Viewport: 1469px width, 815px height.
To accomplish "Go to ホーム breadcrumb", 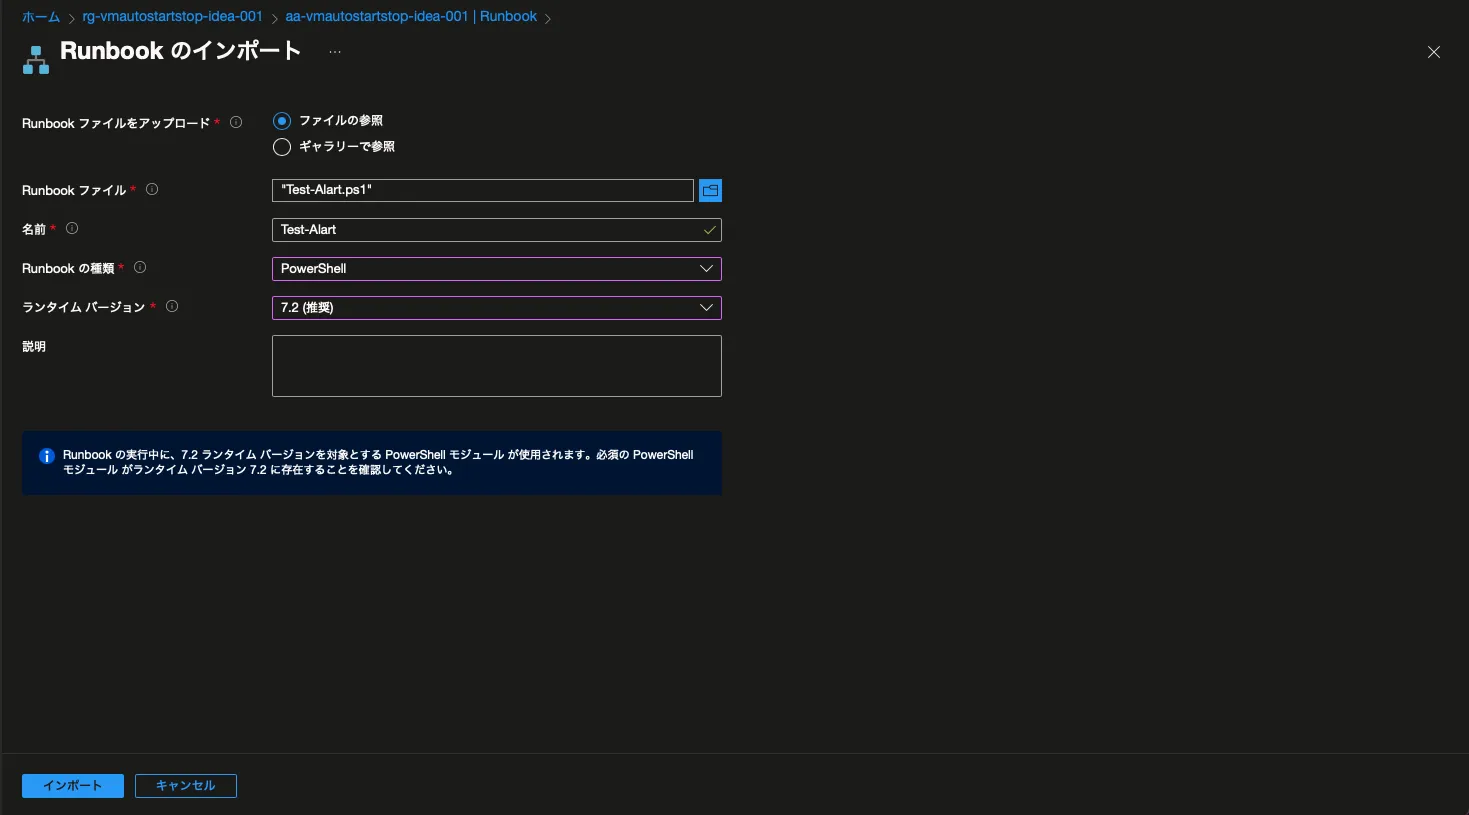I will 41,17.
